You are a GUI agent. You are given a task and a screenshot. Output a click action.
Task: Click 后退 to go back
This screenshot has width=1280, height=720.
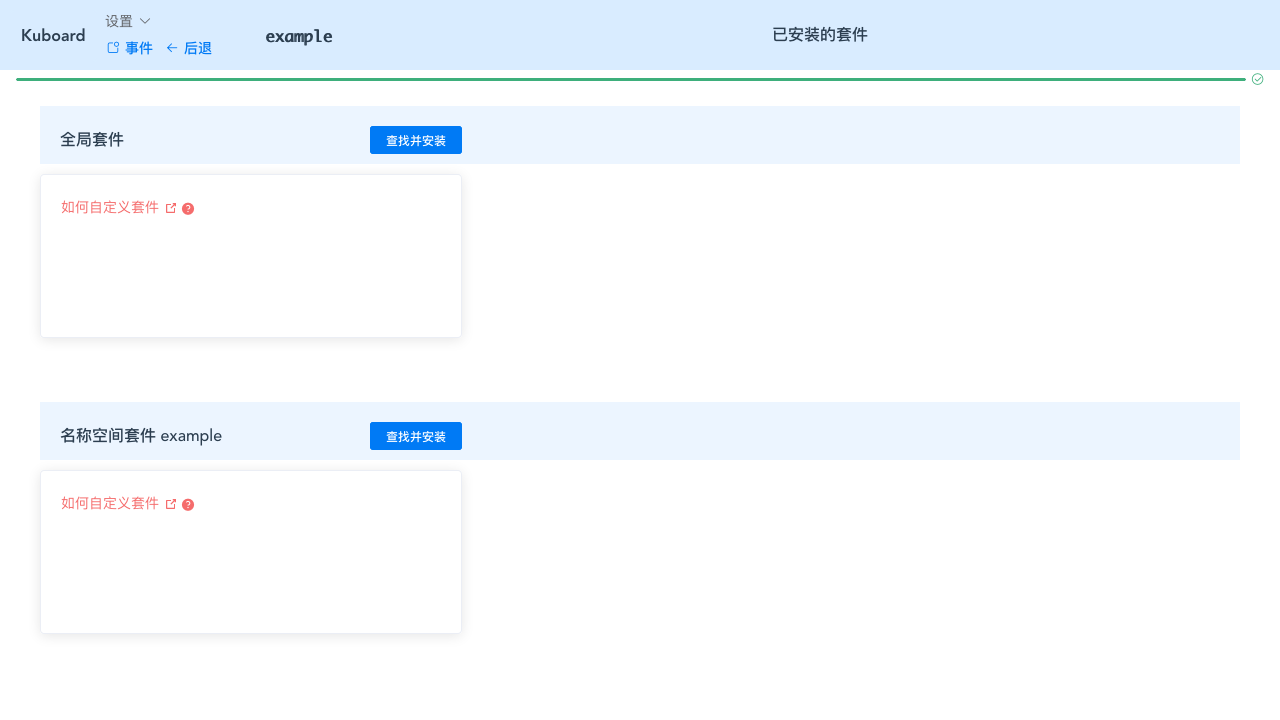coord(198,48)
